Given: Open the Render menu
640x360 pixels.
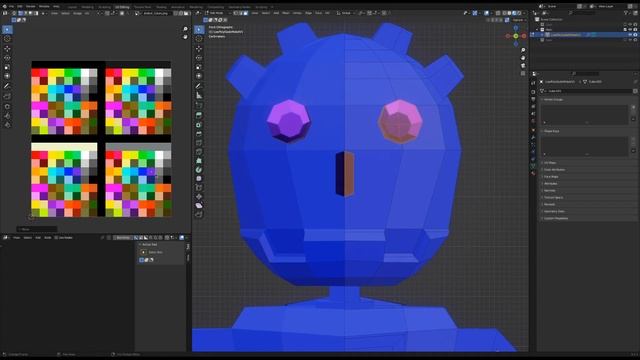Looking at the screenshot, I should [x=31, y=7].
